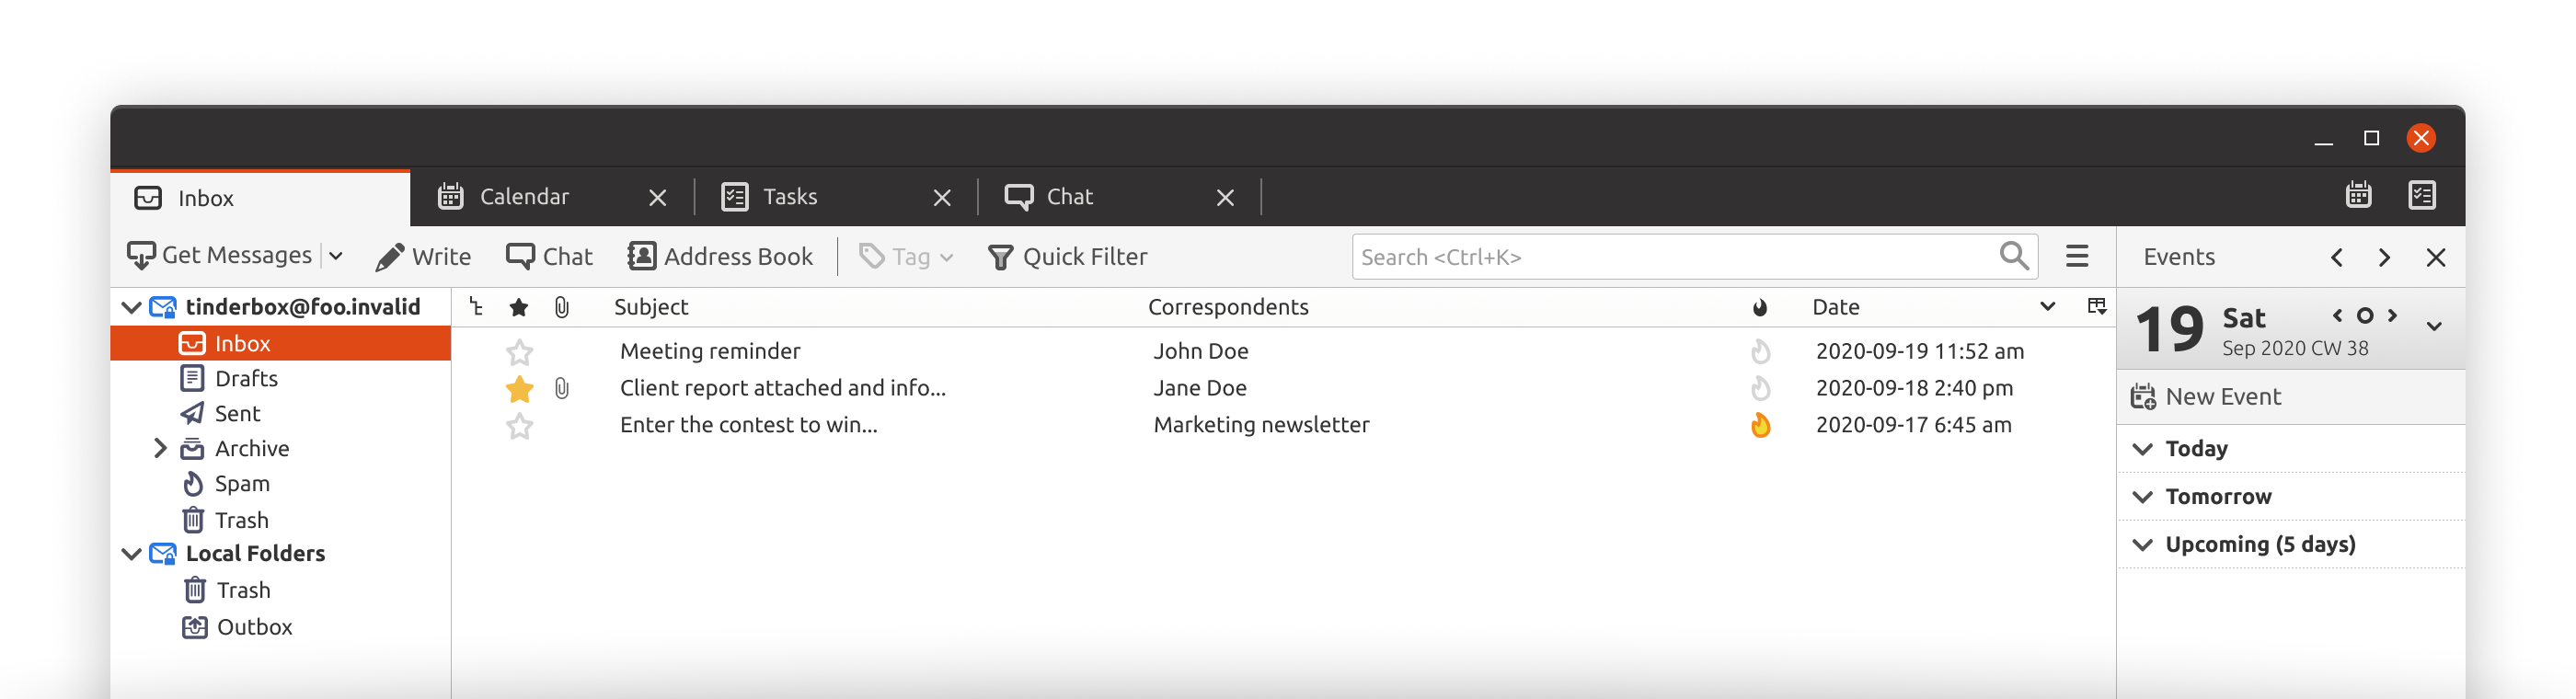Step back one day beside Sat
This screenshot has height=699, width=2576.
[2337, 315]
